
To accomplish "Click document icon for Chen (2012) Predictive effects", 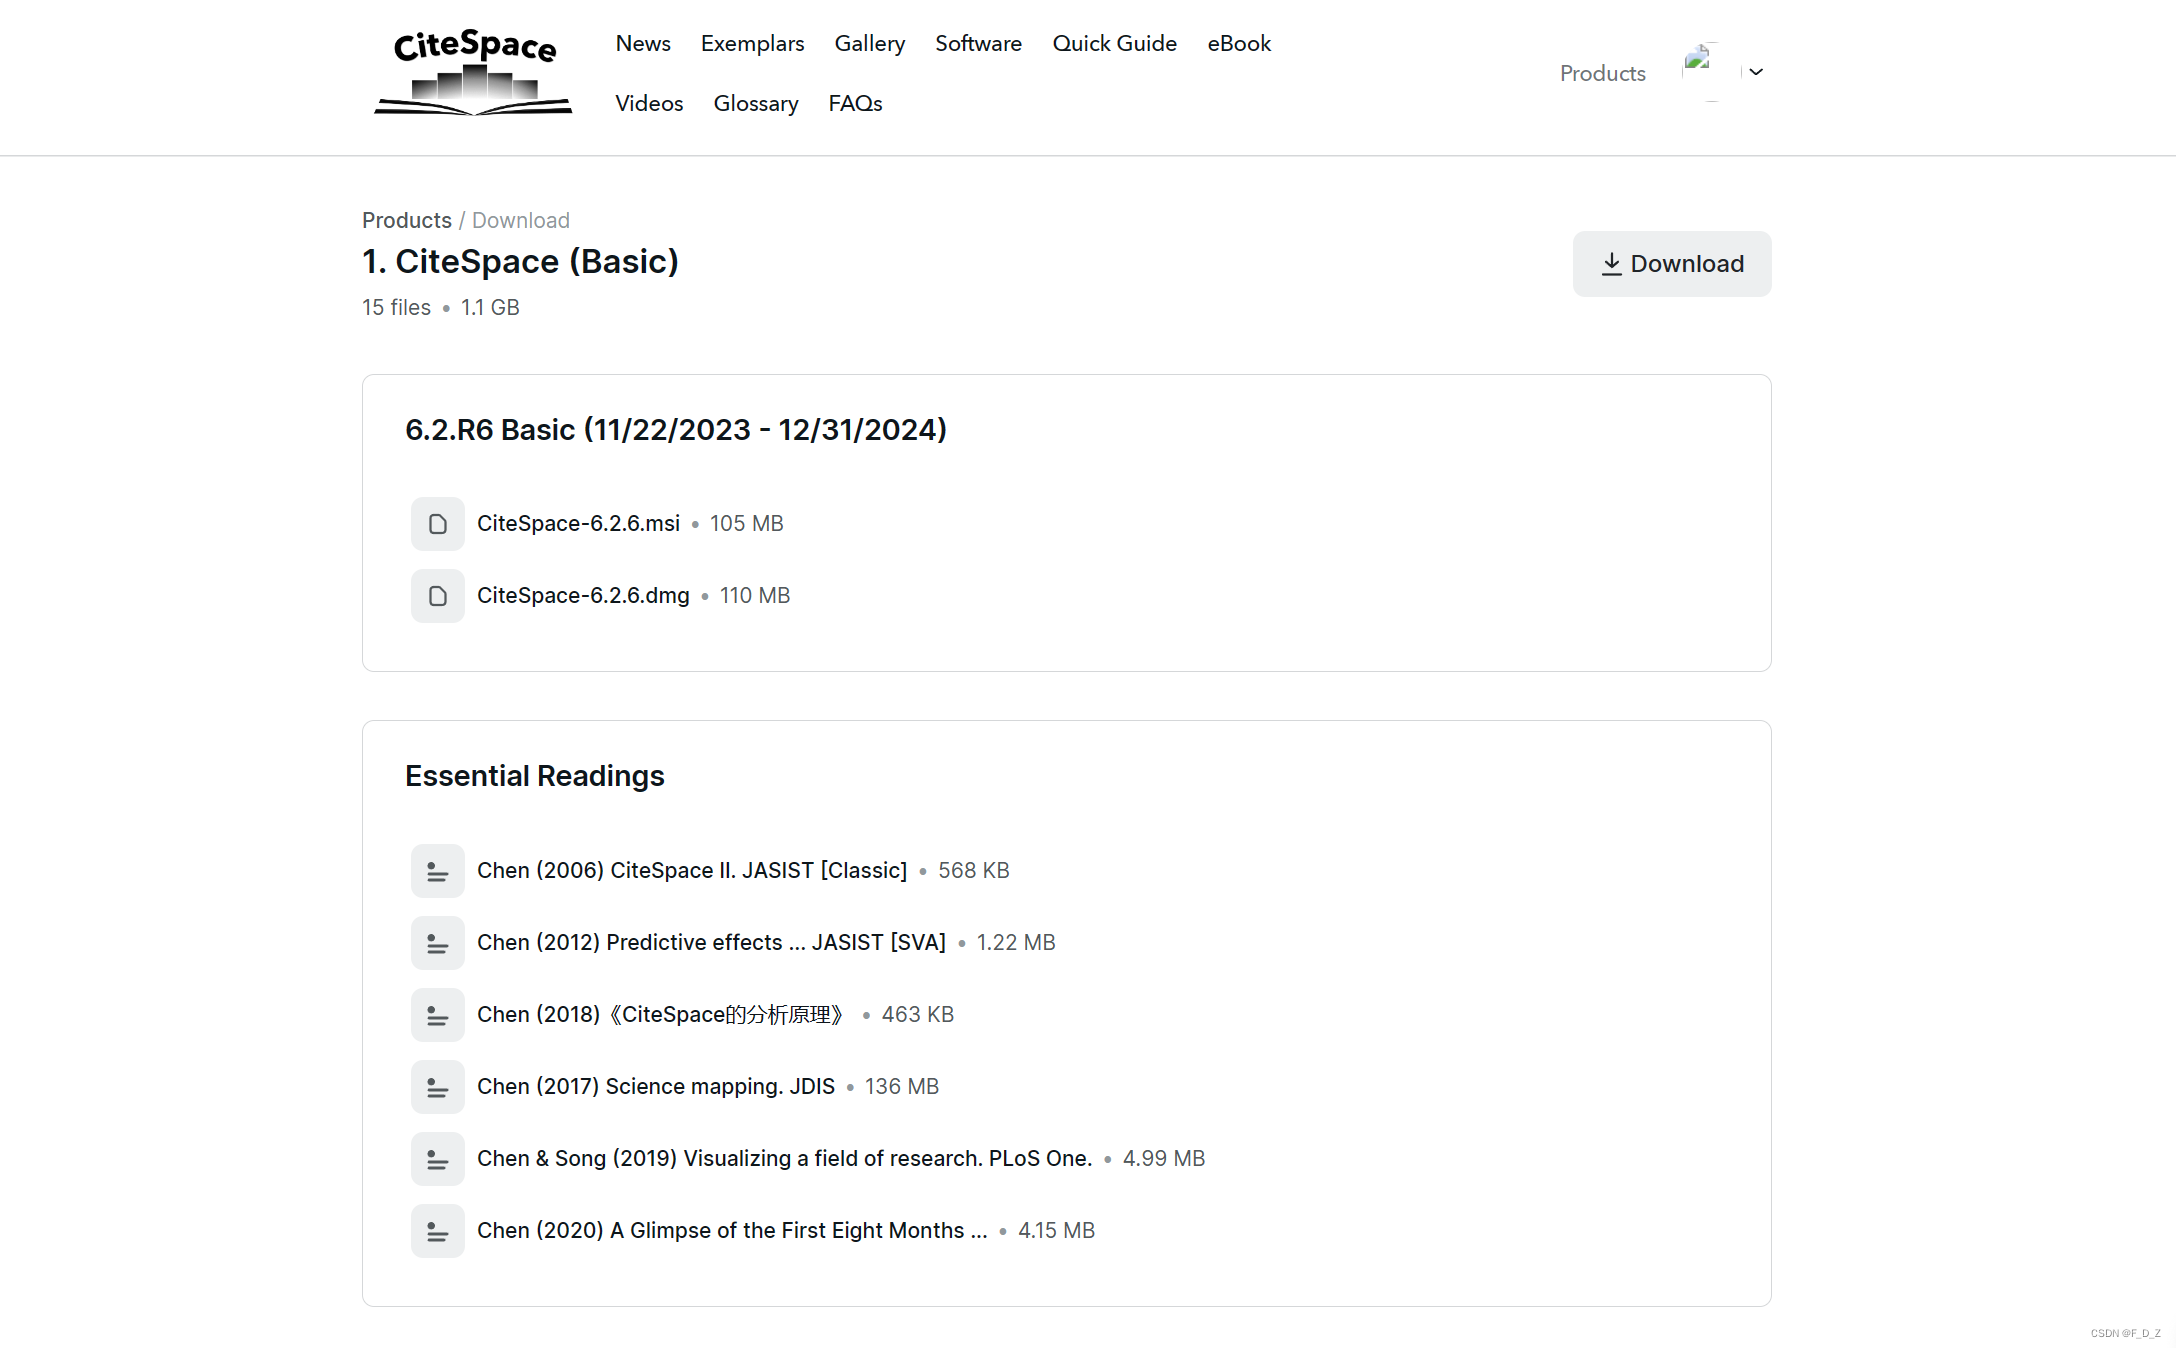I will [438, 943].
